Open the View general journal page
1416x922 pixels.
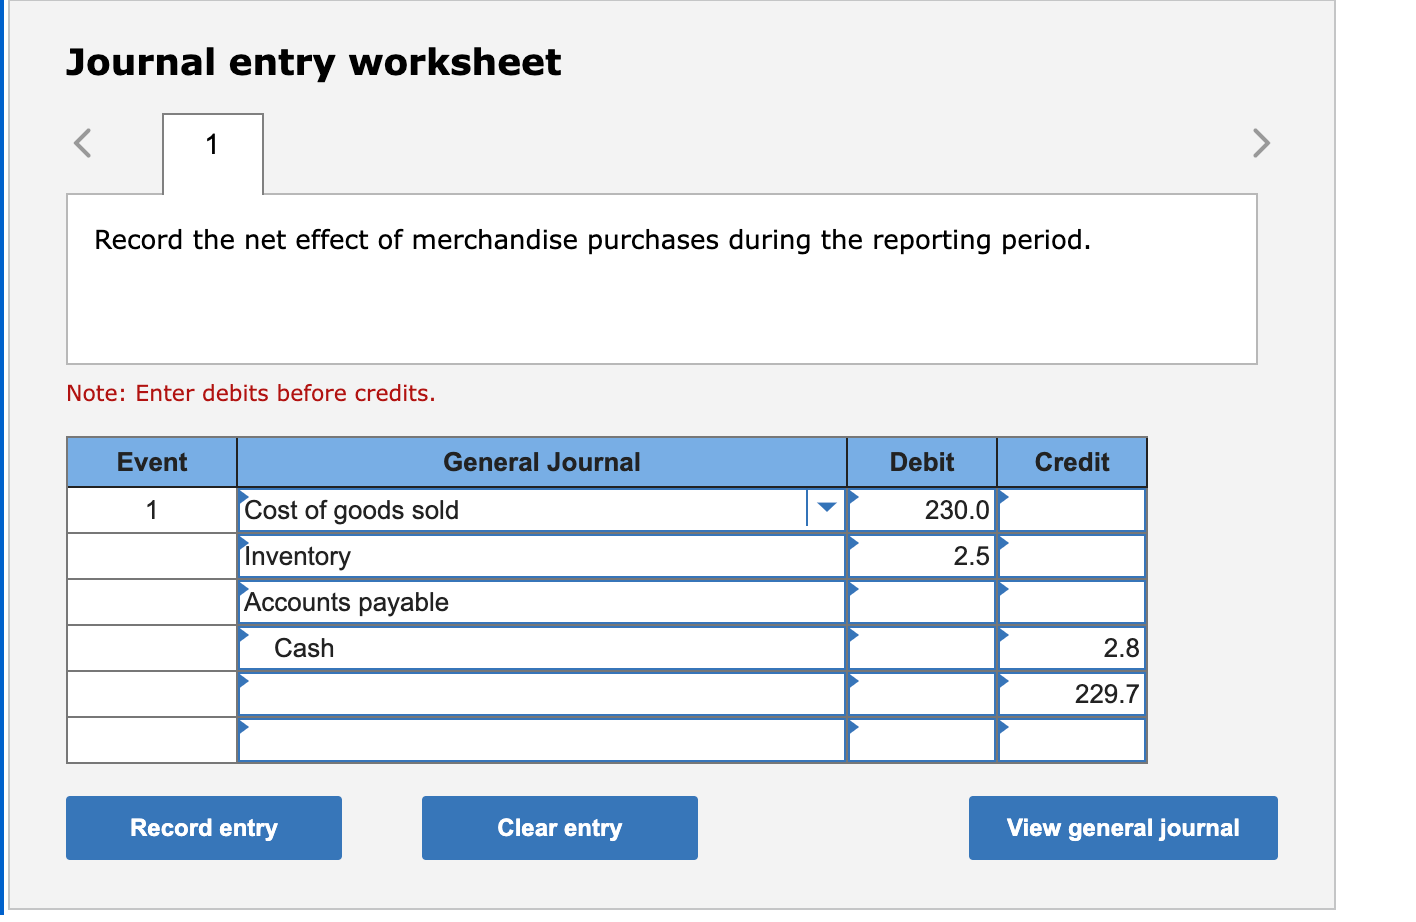[x=1122, y=827]
